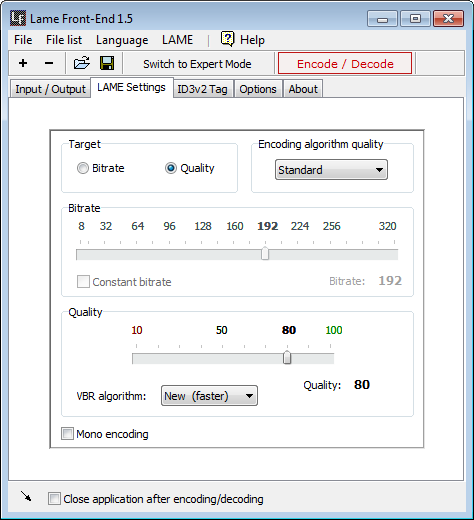Switch to the ID3v2 Tag tab

pos(203,89)
